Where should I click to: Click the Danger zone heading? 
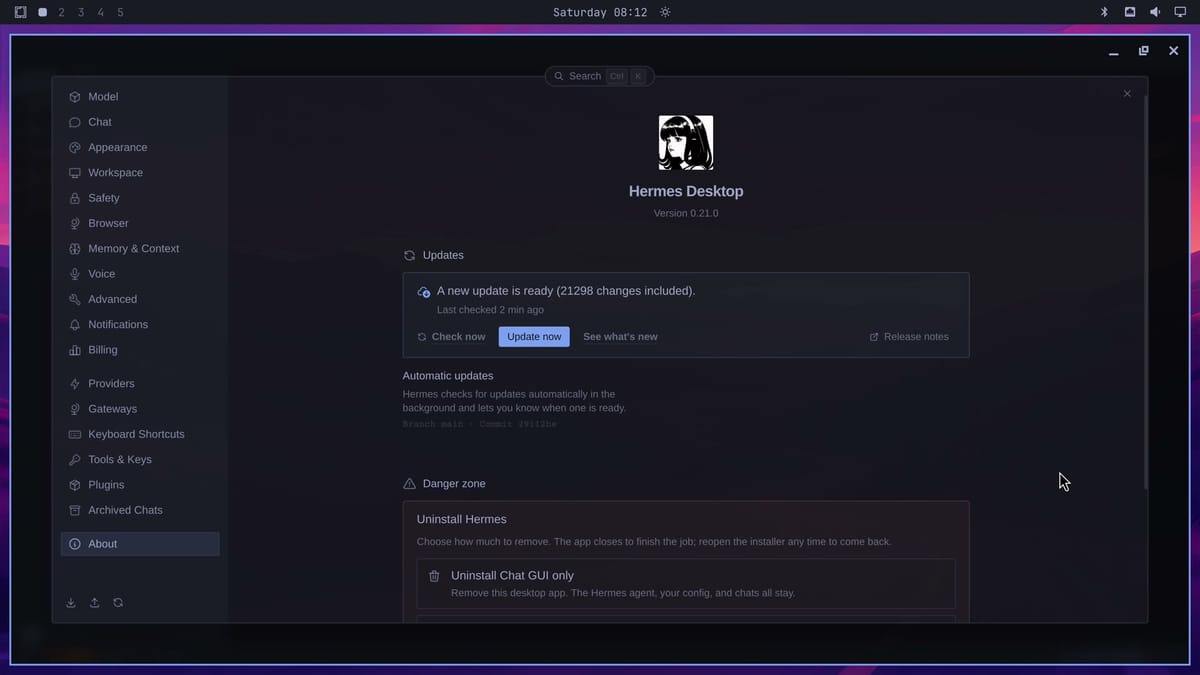click(x=454, y=484)
